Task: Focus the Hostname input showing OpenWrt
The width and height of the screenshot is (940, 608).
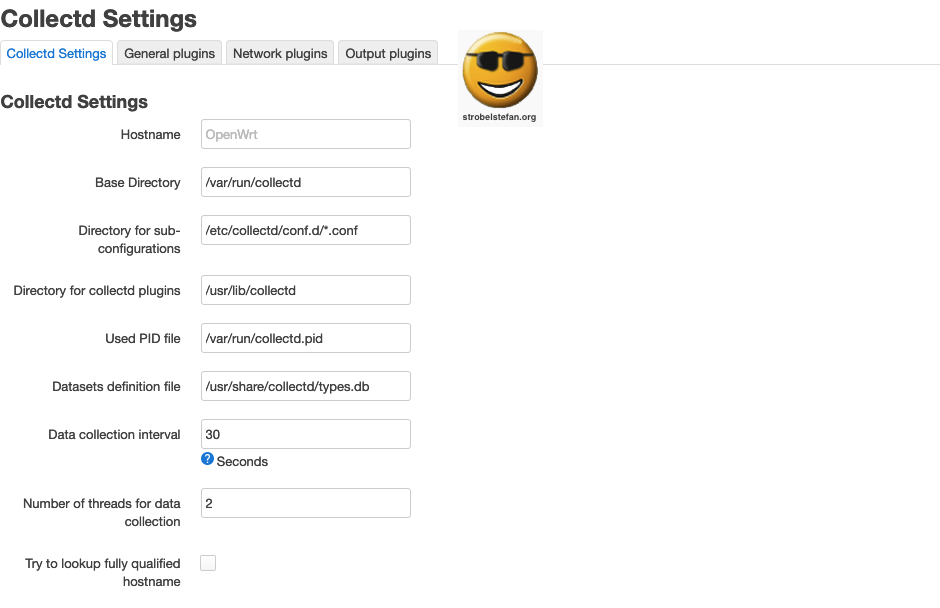Action: (x=305, y=134)
